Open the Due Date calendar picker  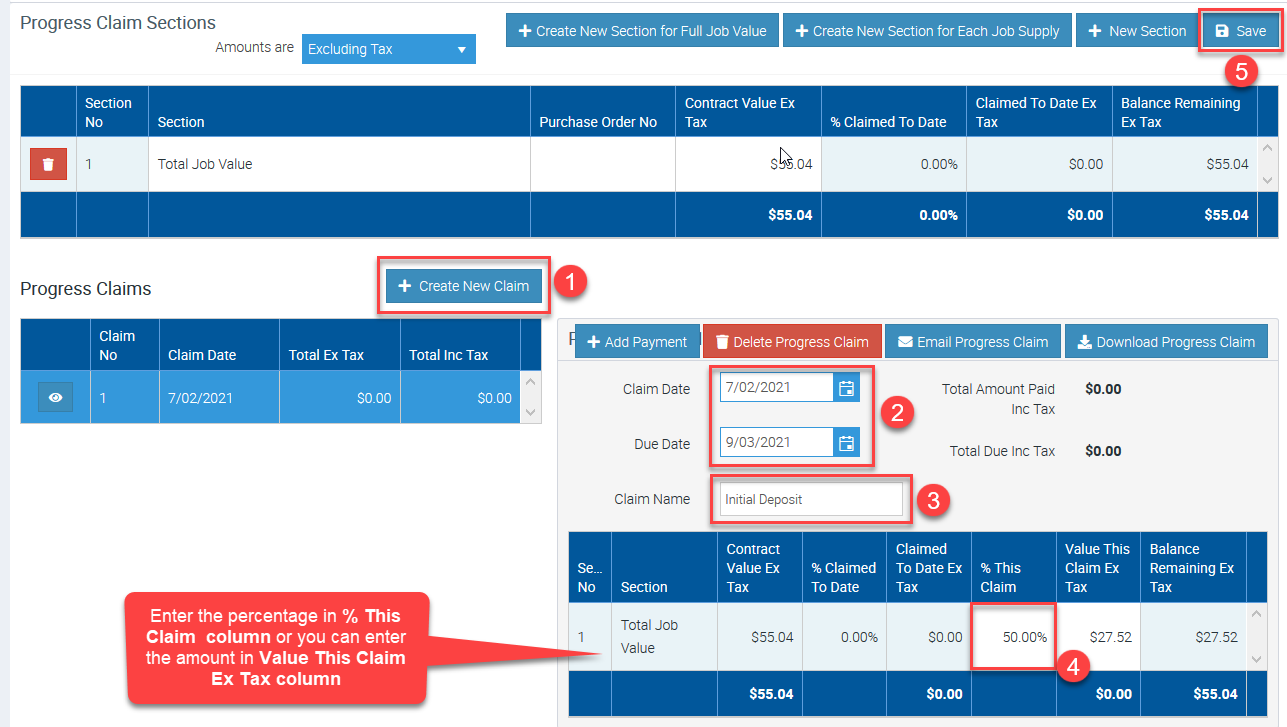[846, 442]
